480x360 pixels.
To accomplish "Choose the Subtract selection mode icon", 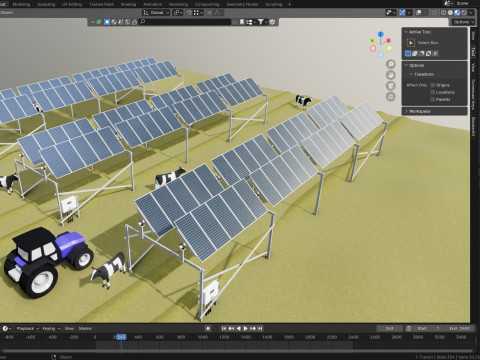I will (x=422, y=53).
